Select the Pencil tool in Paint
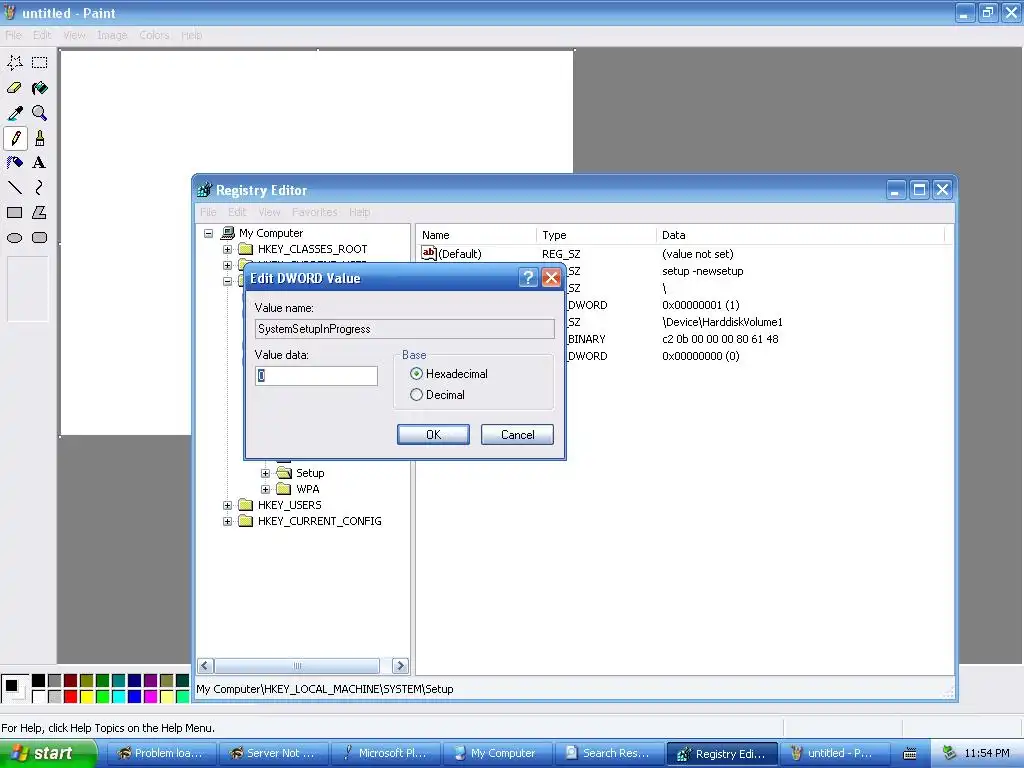Viewport: 1024px width, 768px height. 15,138
